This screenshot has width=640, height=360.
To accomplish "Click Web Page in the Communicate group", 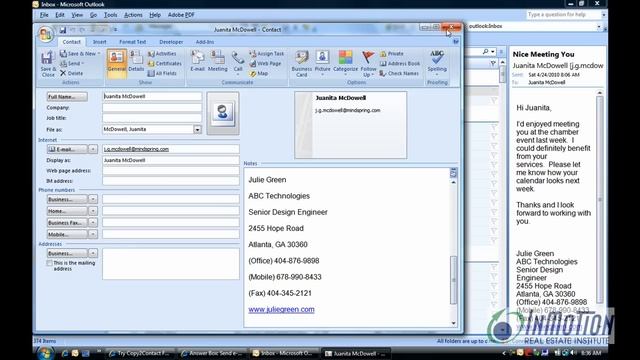I will pyautogui.click(x=265, y=63).
